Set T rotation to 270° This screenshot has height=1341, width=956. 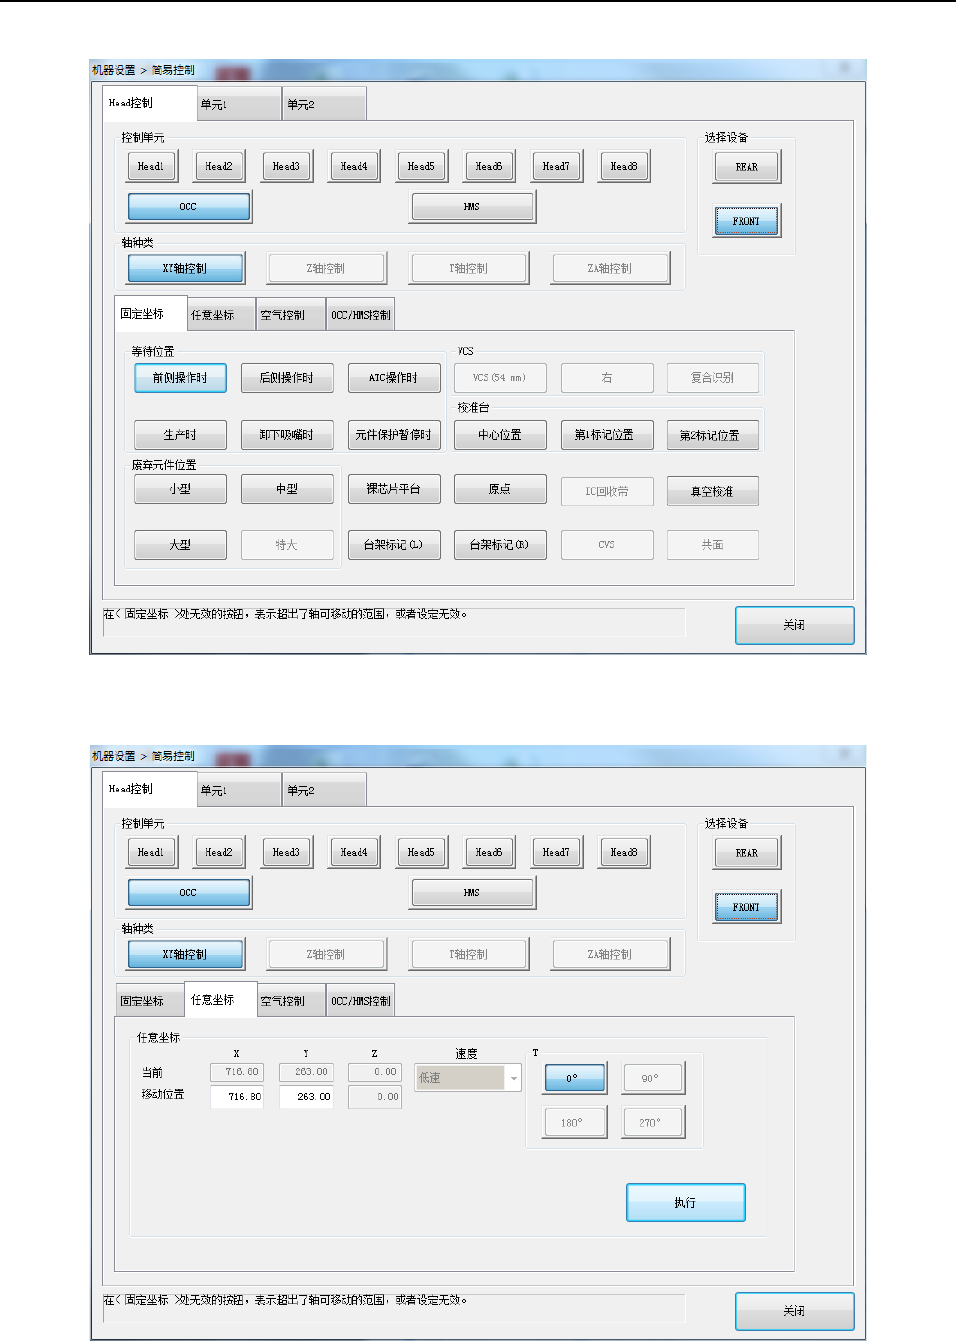click(x=654, y=1122)
